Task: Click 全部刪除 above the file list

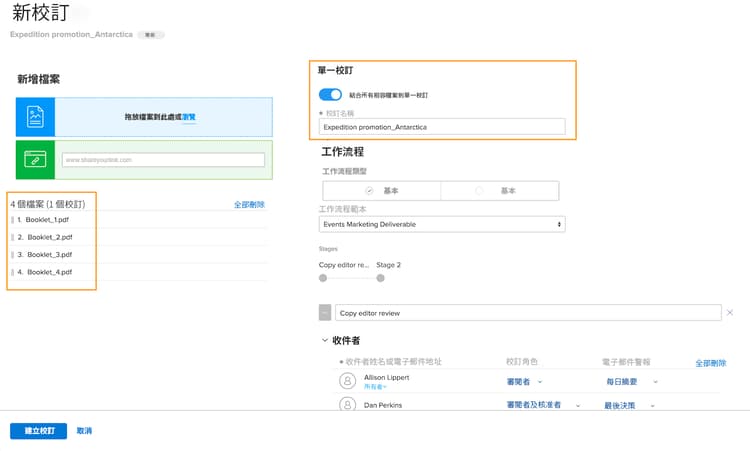Action: tap(249, 205)
